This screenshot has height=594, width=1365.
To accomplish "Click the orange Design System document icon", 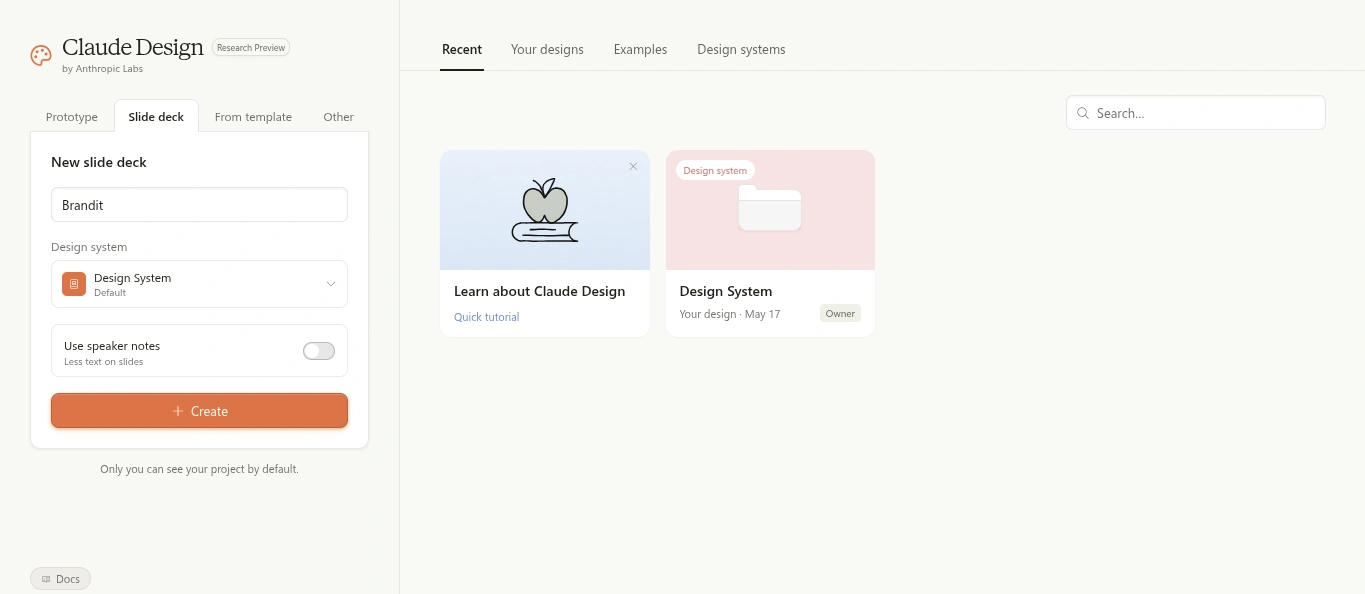I will (74, 284).
